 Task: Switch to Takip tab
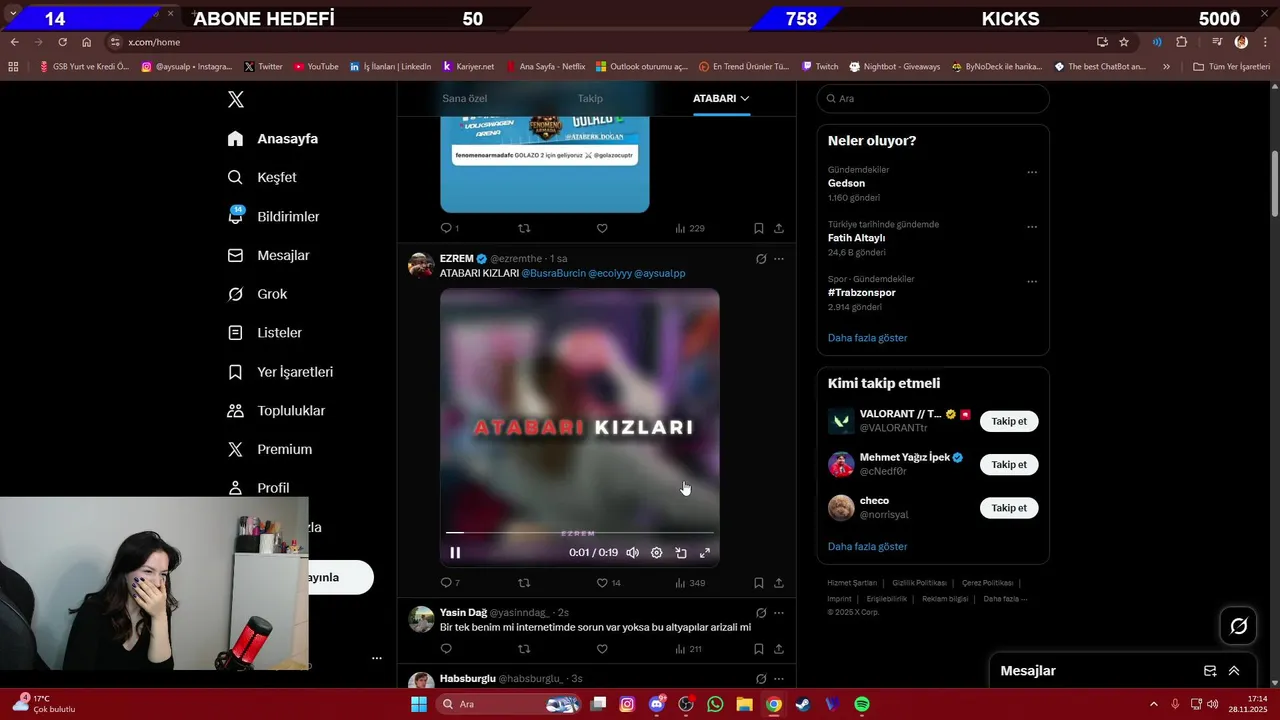(590, 98)
